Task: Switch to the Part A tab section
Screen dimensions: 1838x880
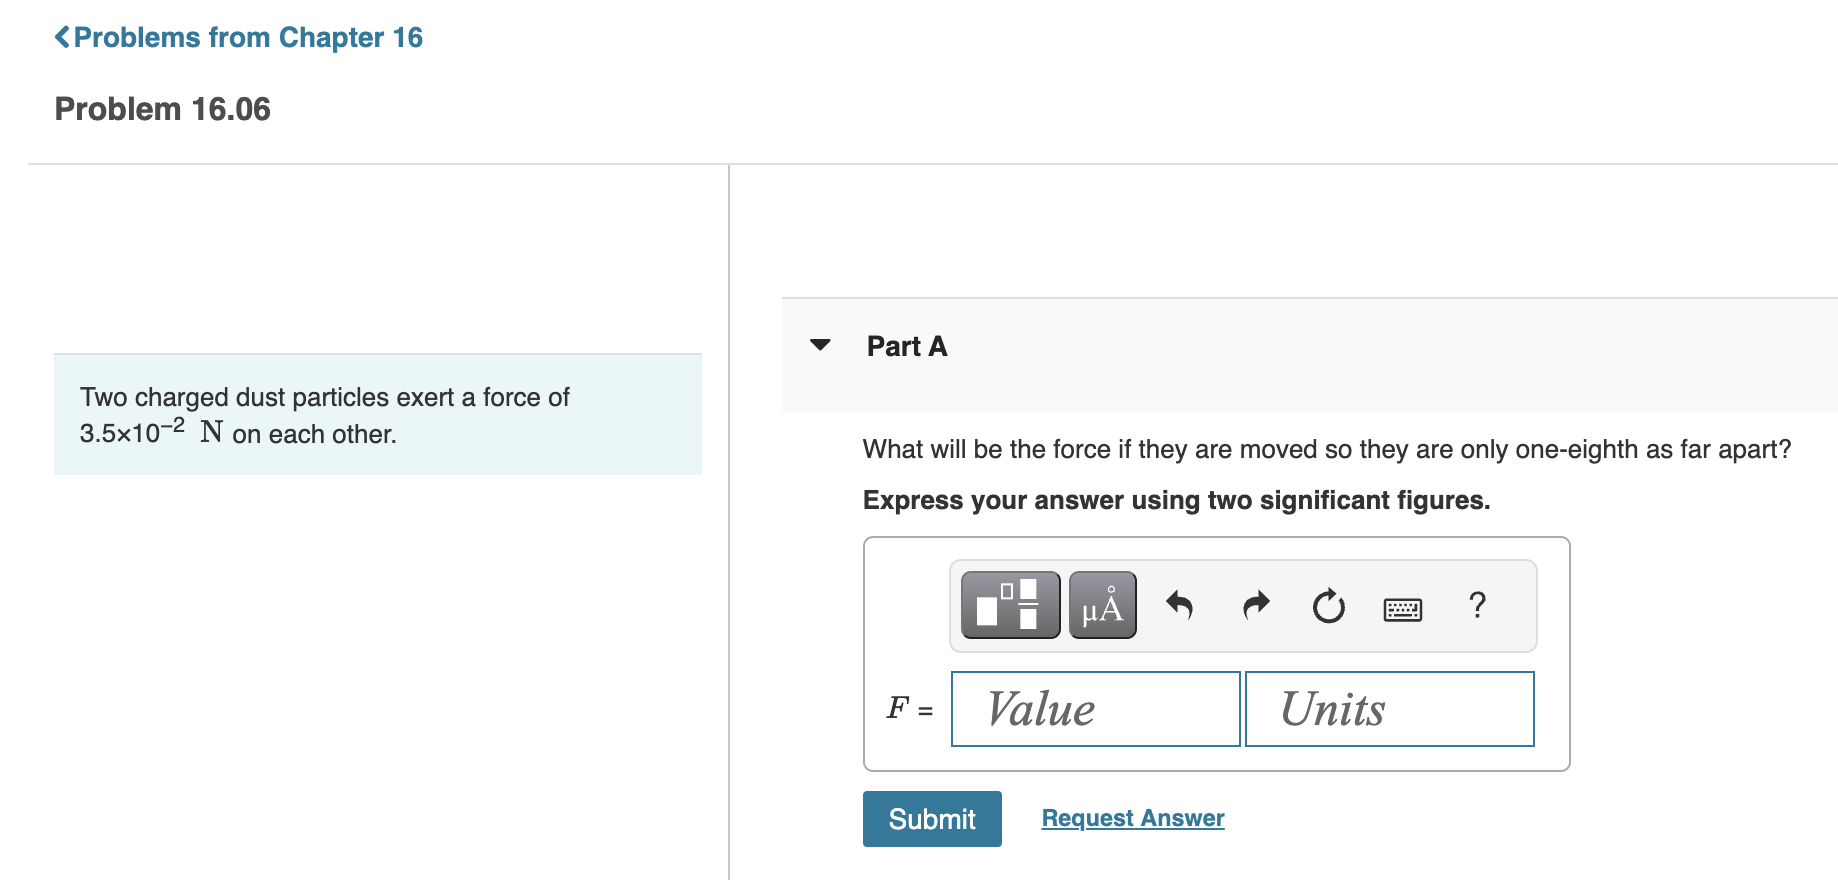Action: pos(906,345)
